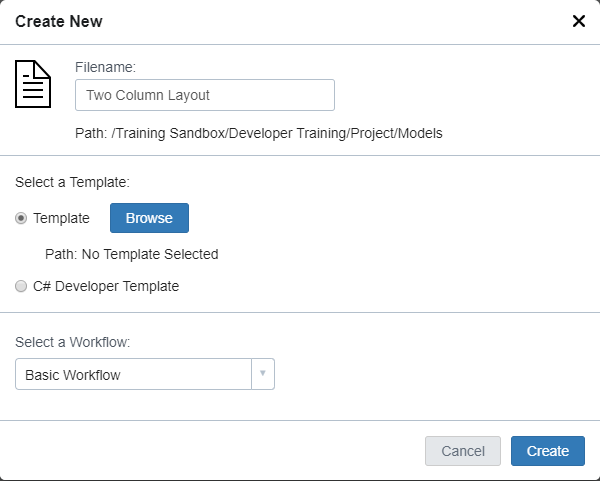Viewport: 600px width, 481px height.
Task: Click the 'Select a Template:' heading
Action: click(x=72, y=182)
